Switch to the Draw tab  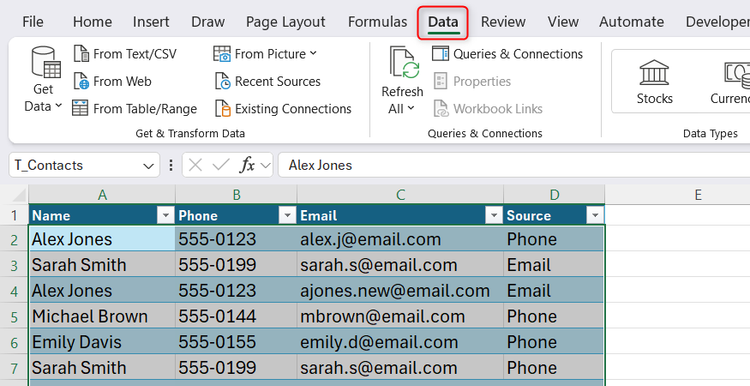pyautogui.click(x=208, y=22)
